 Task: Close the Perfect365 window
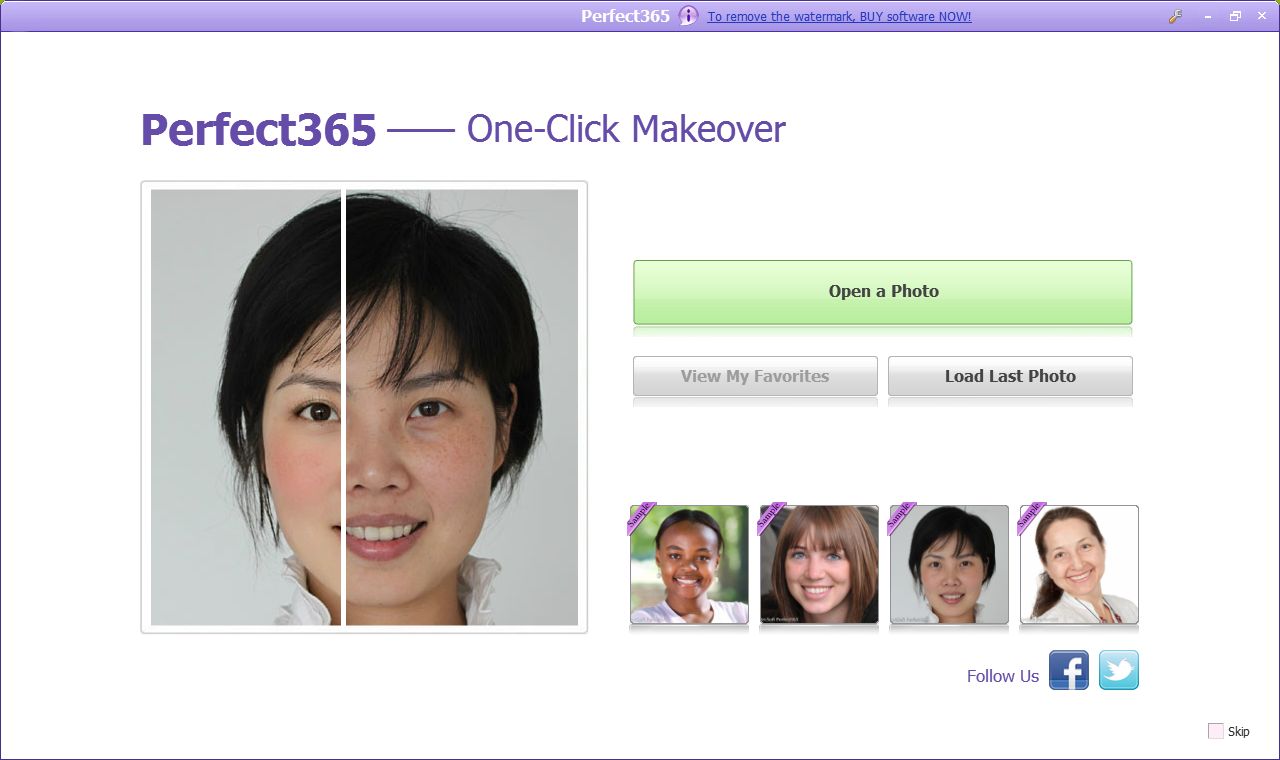(x=1261, y=17)
